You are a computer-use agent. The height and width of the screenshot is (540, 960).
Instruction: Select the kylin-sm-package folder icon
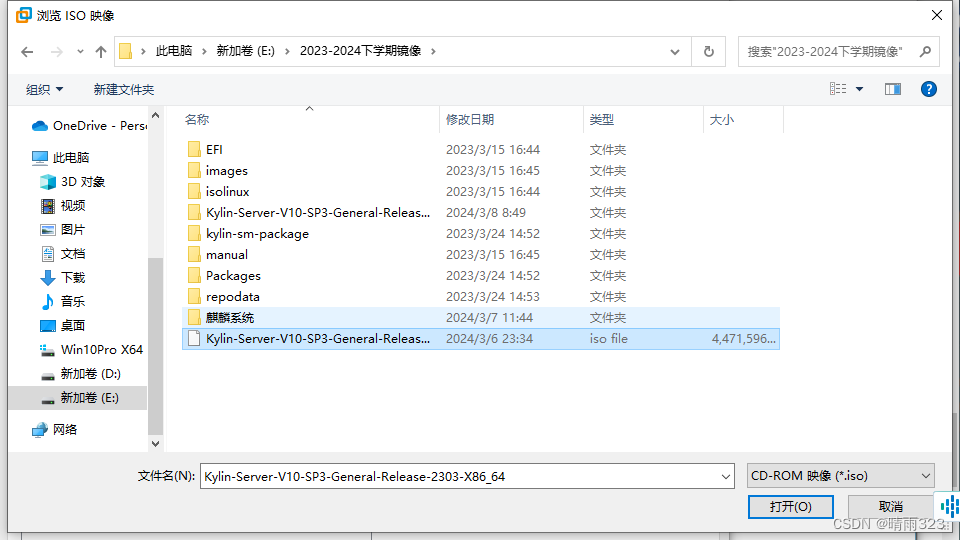click(194, 233)
